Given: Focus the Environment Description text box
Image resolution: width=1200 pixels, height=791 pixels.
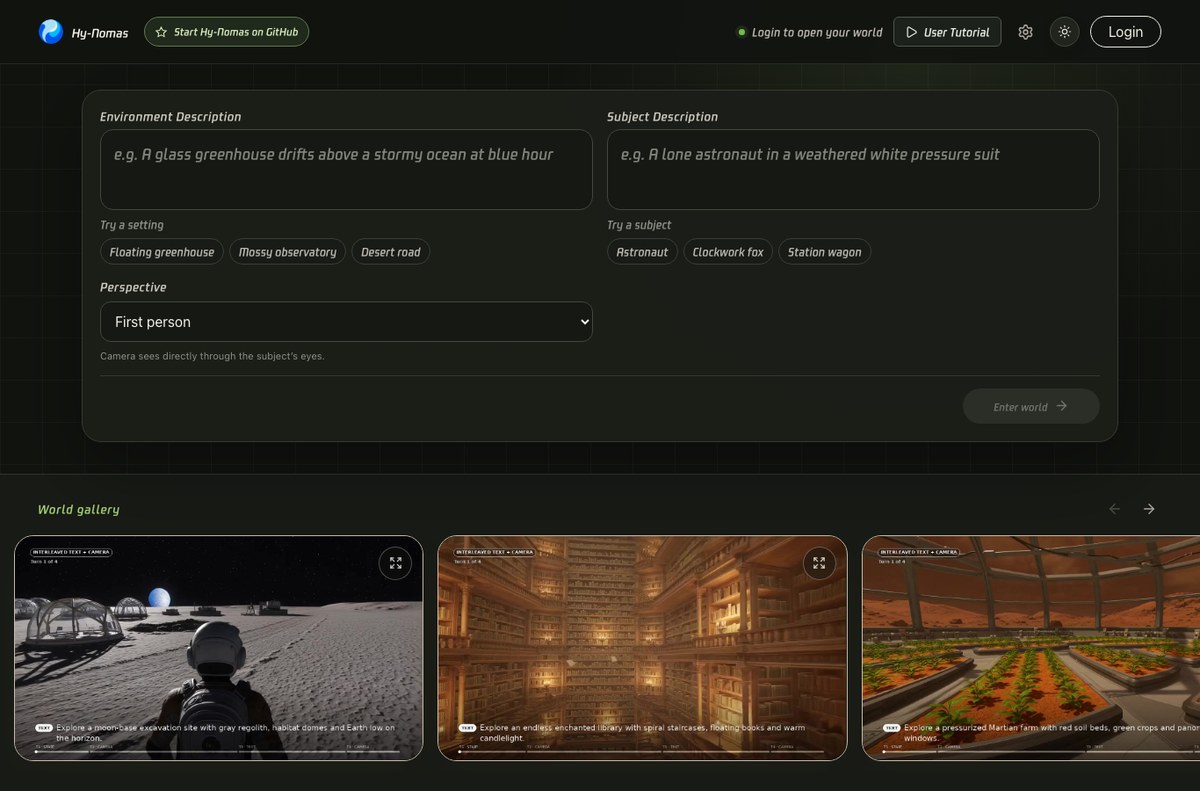Looking at the screenshot, I should [x=346, y=169].
